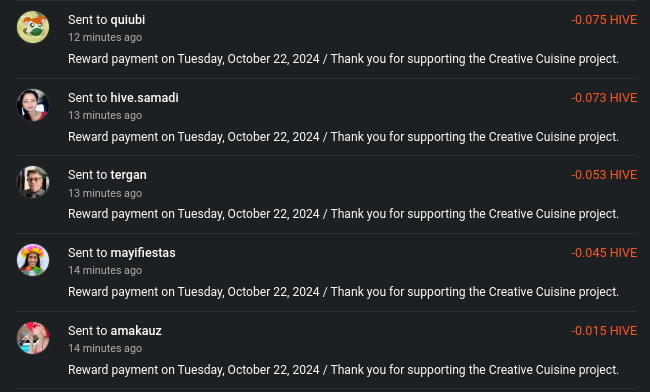650x392 pixels.
Task: Click the tergan username link
Action: tap(129, 175)
